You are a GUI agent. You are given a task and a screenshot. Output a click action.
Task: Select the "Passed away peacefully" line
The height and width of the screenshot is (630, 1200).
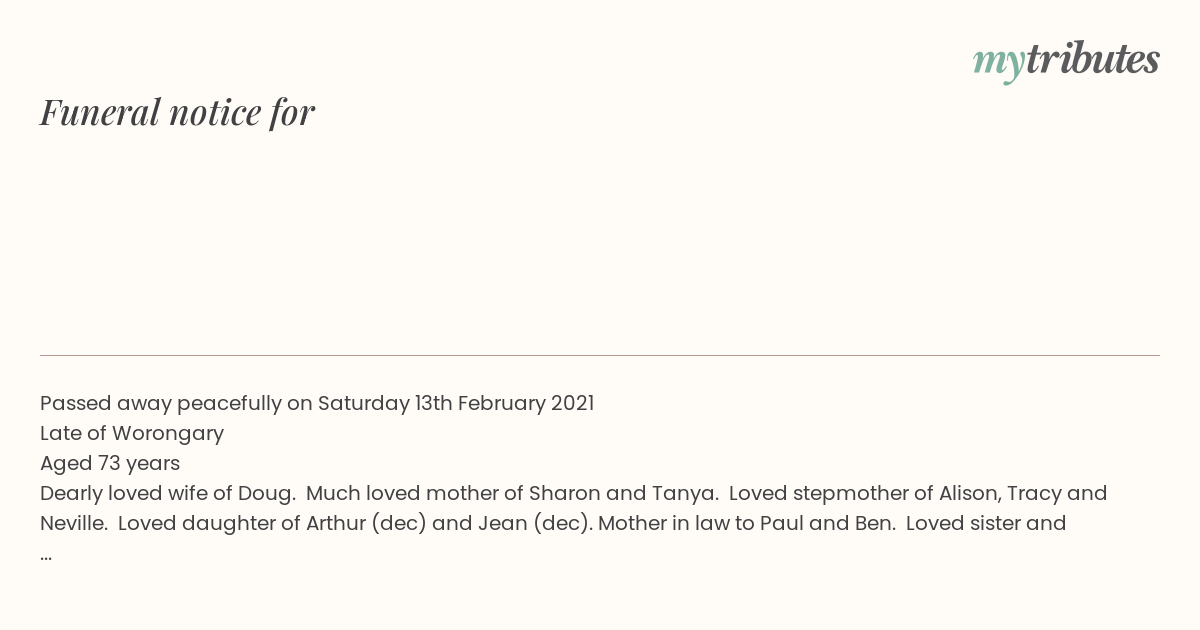point(317,403)
